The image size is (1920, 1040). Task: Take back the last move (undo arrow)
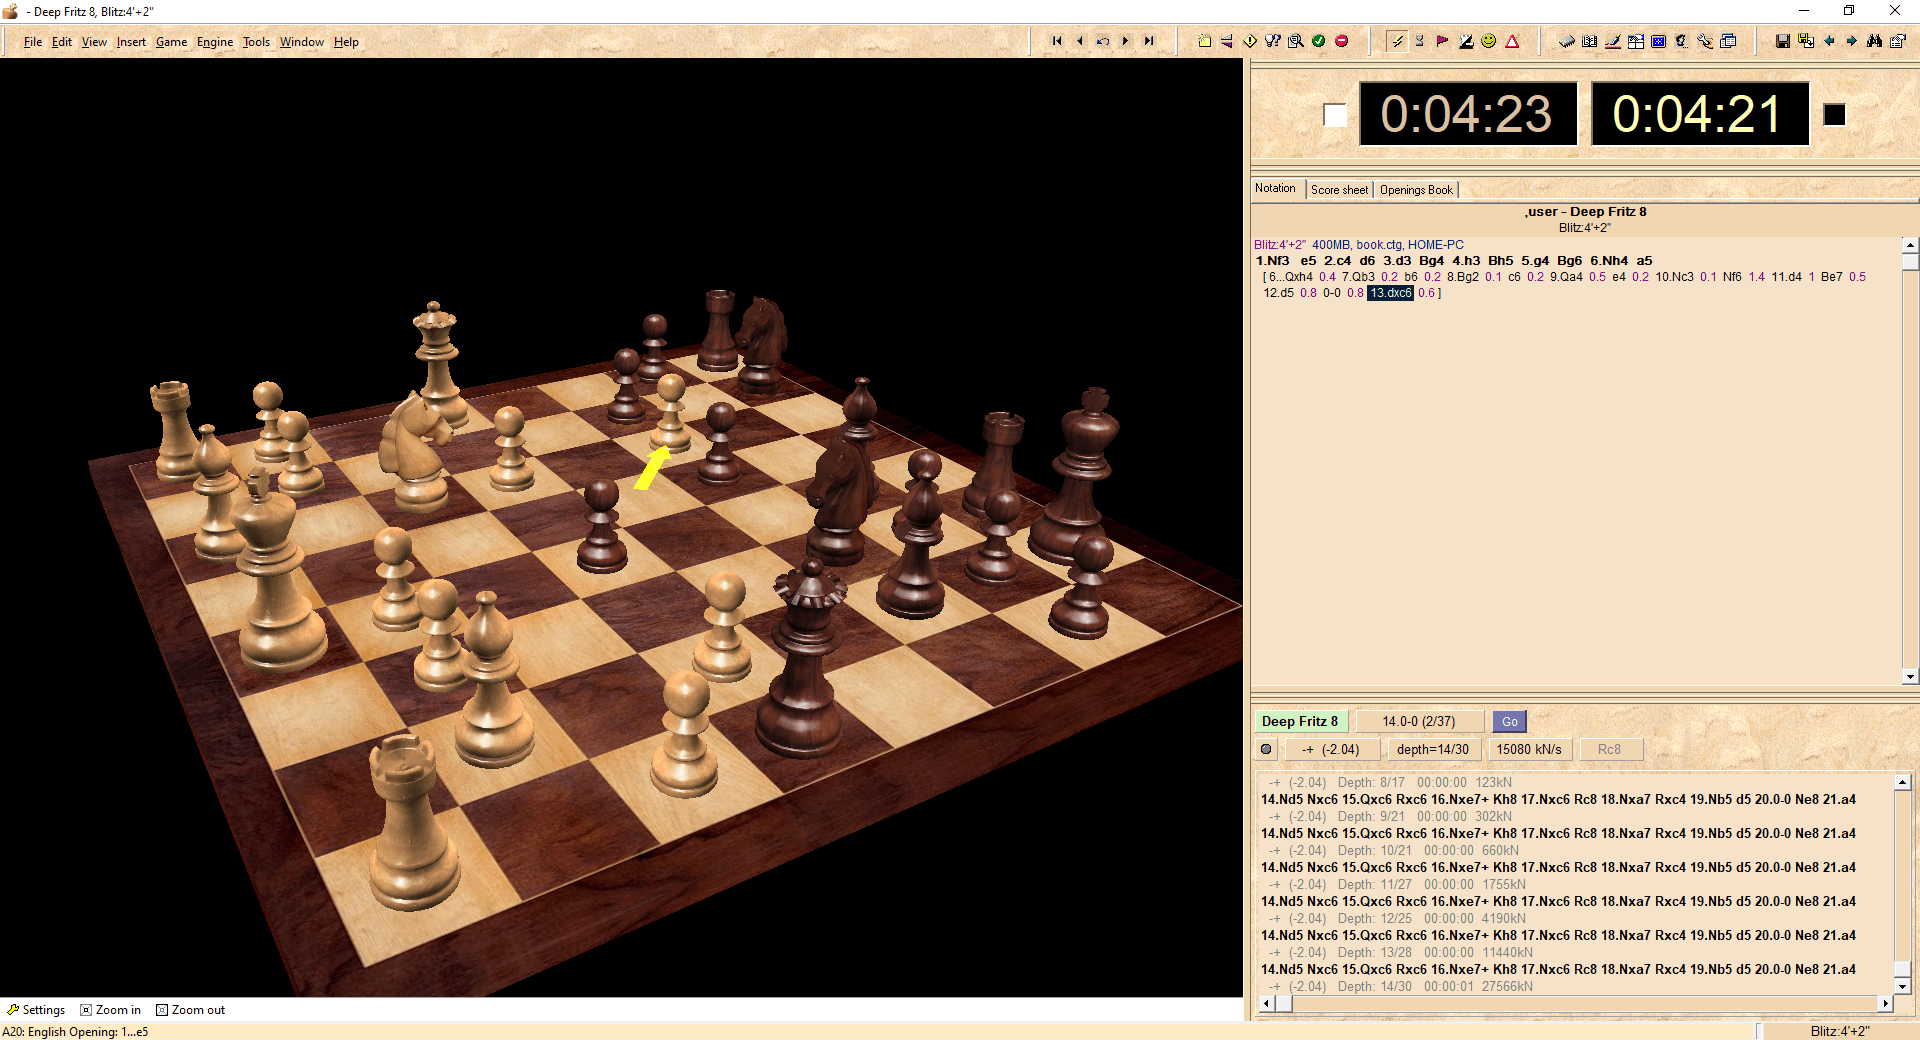pos(1103,41)
